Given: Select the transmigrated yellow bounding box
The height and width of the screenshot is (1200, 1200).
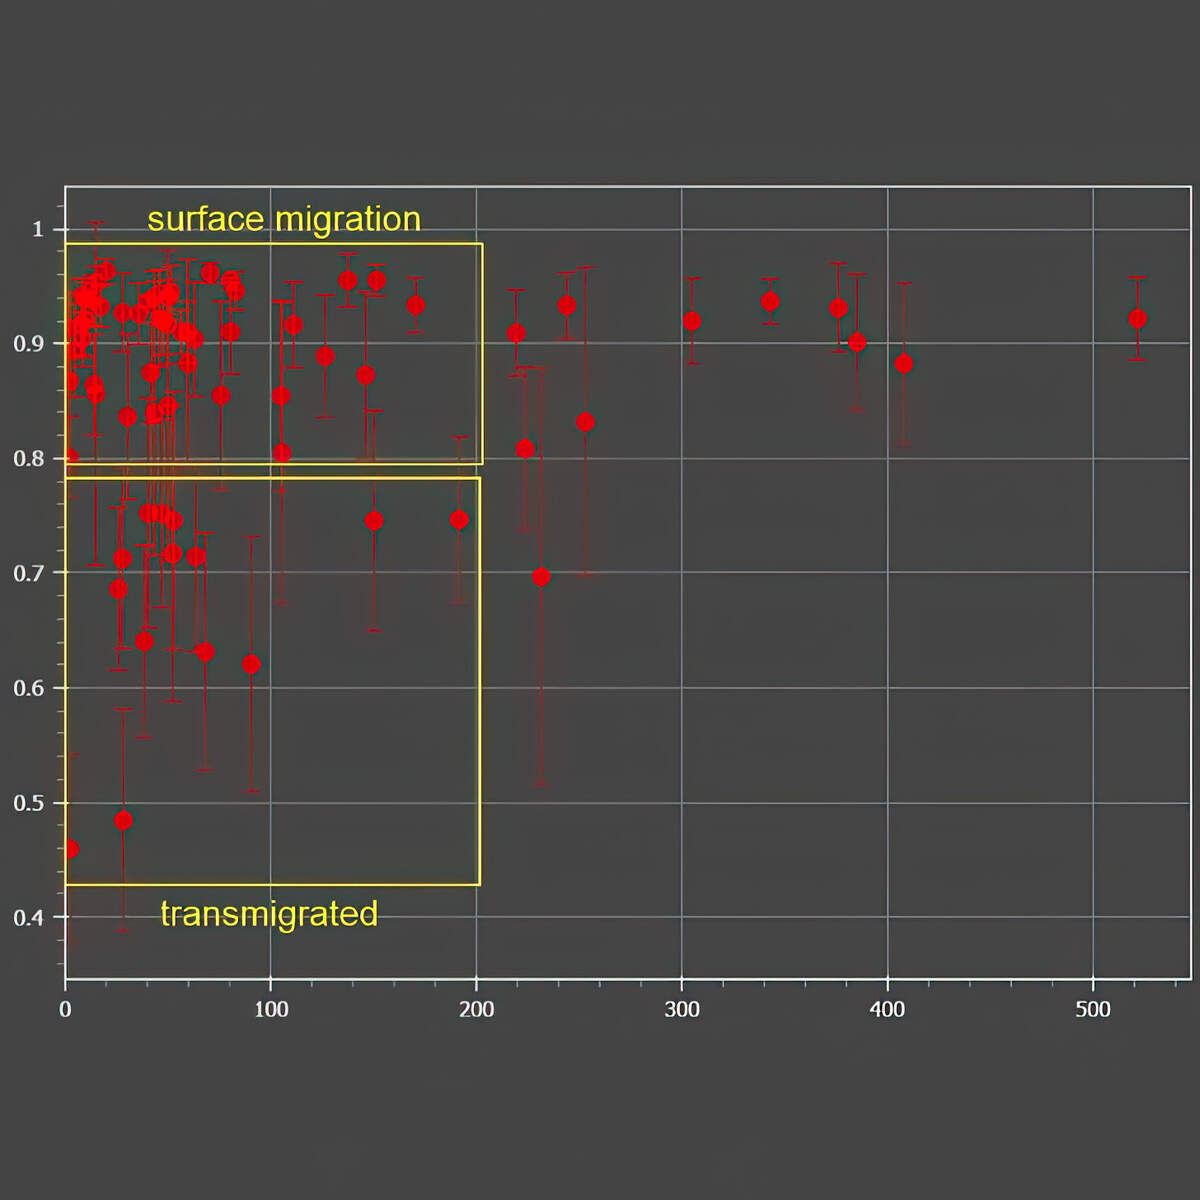Looking at the screenshot, I should click(x=273, y=680).
